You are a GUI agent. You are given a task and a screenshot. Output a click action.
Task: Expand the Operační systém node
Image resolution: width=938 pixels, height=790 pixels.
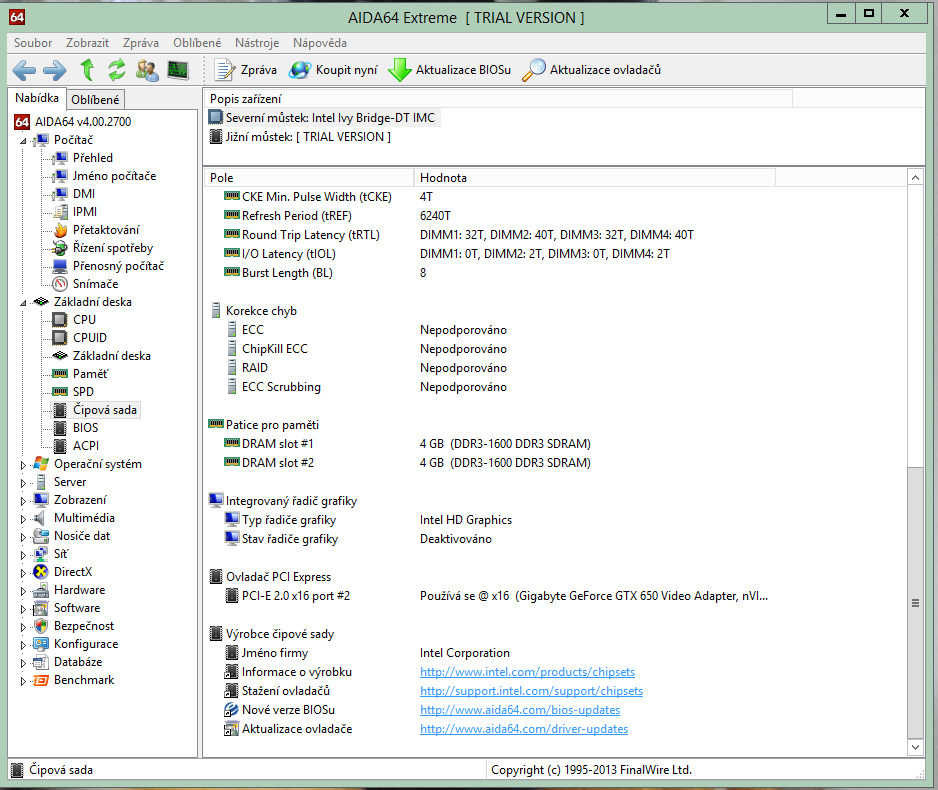(x=23, y=465)
